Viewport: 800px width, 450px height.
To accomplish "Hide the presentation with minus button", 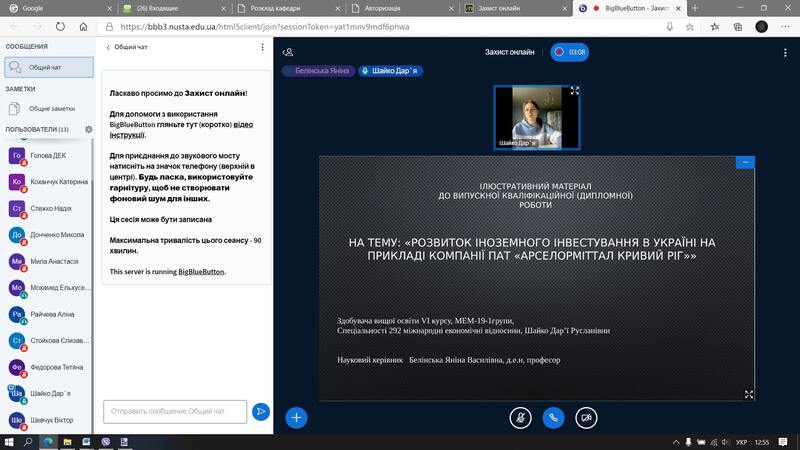I will click(x=745, y=162).
